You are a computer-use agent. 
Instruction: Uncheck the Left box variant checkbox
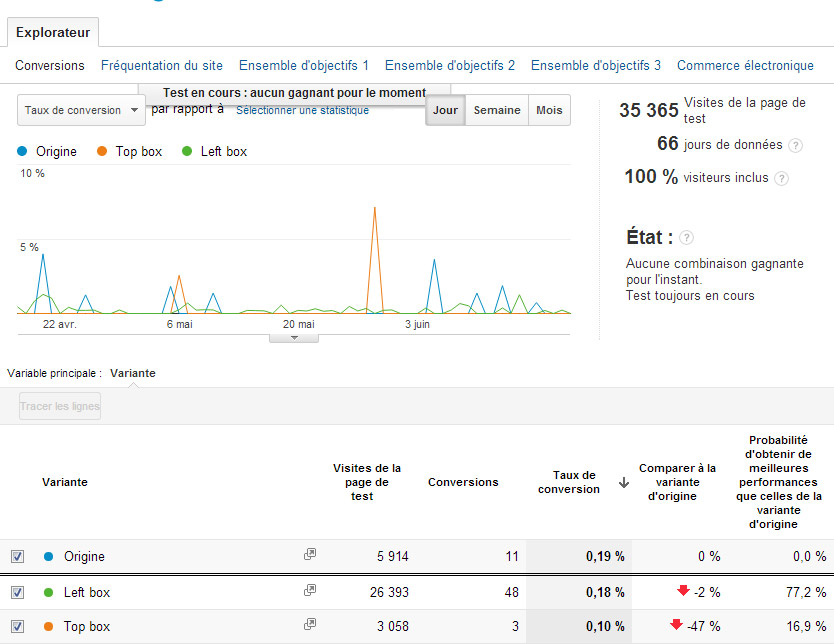(x=18, y=592)
